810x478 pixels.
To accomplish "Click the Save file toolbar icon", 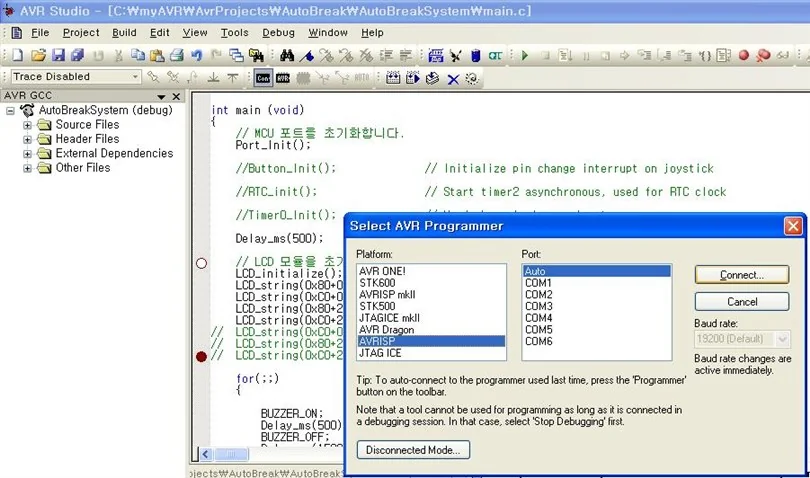I will pos(58,55).
